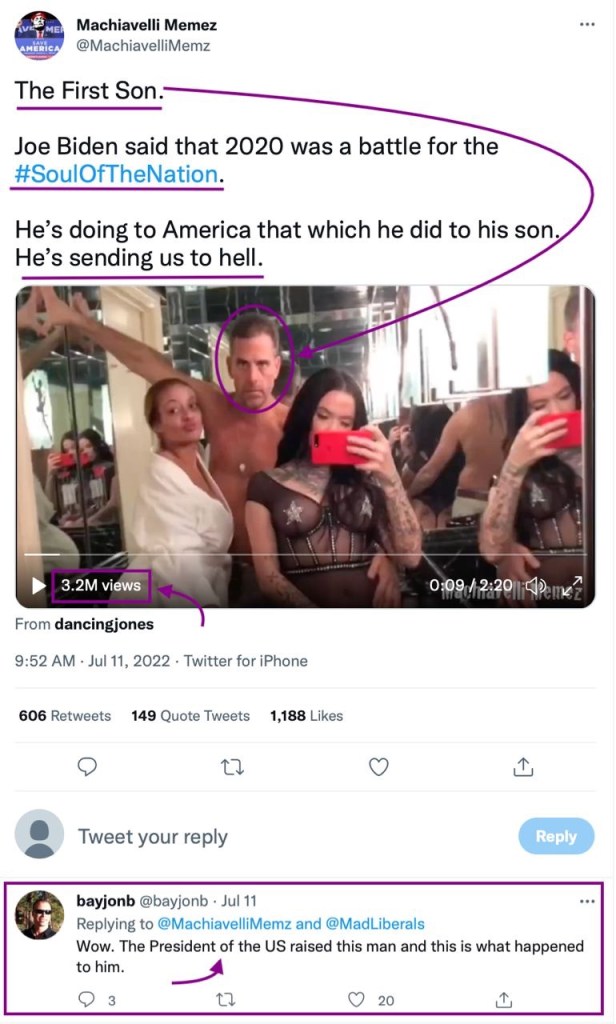Share bayjonb's reply

click(x=504, y=999)
